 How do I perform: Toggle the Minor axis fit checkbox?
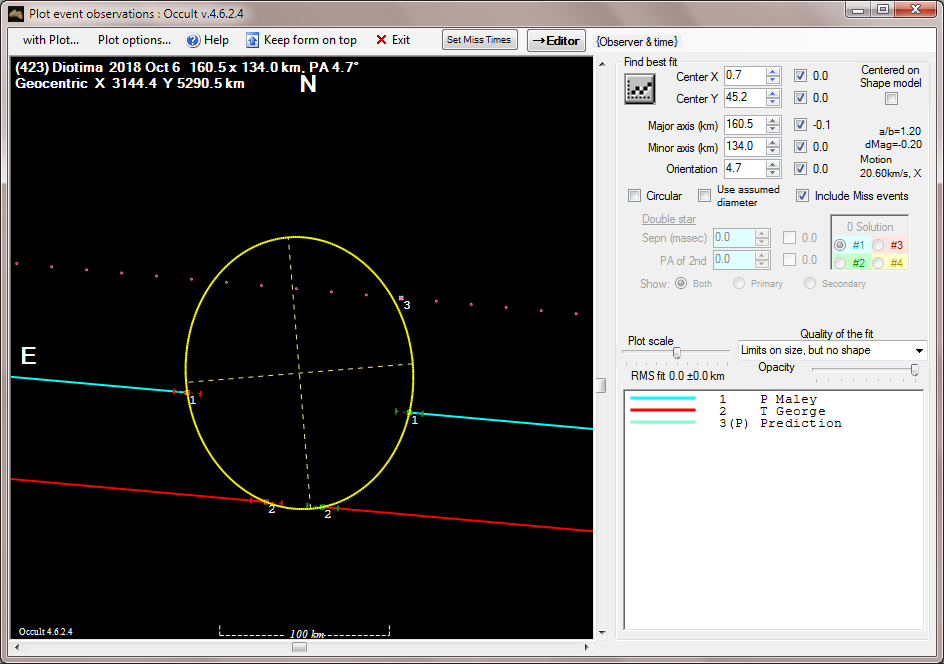pos(800,146)
